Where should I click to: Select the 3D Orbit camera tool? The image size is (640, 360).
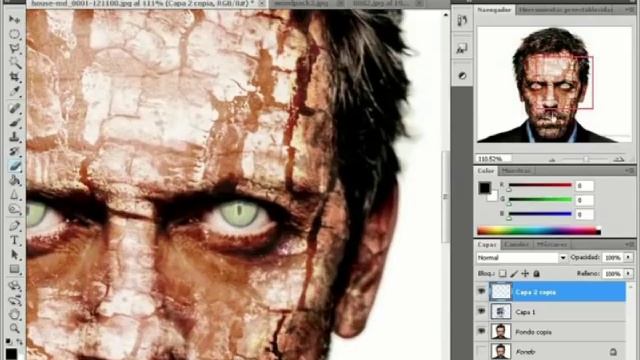(x=14, y=301)
